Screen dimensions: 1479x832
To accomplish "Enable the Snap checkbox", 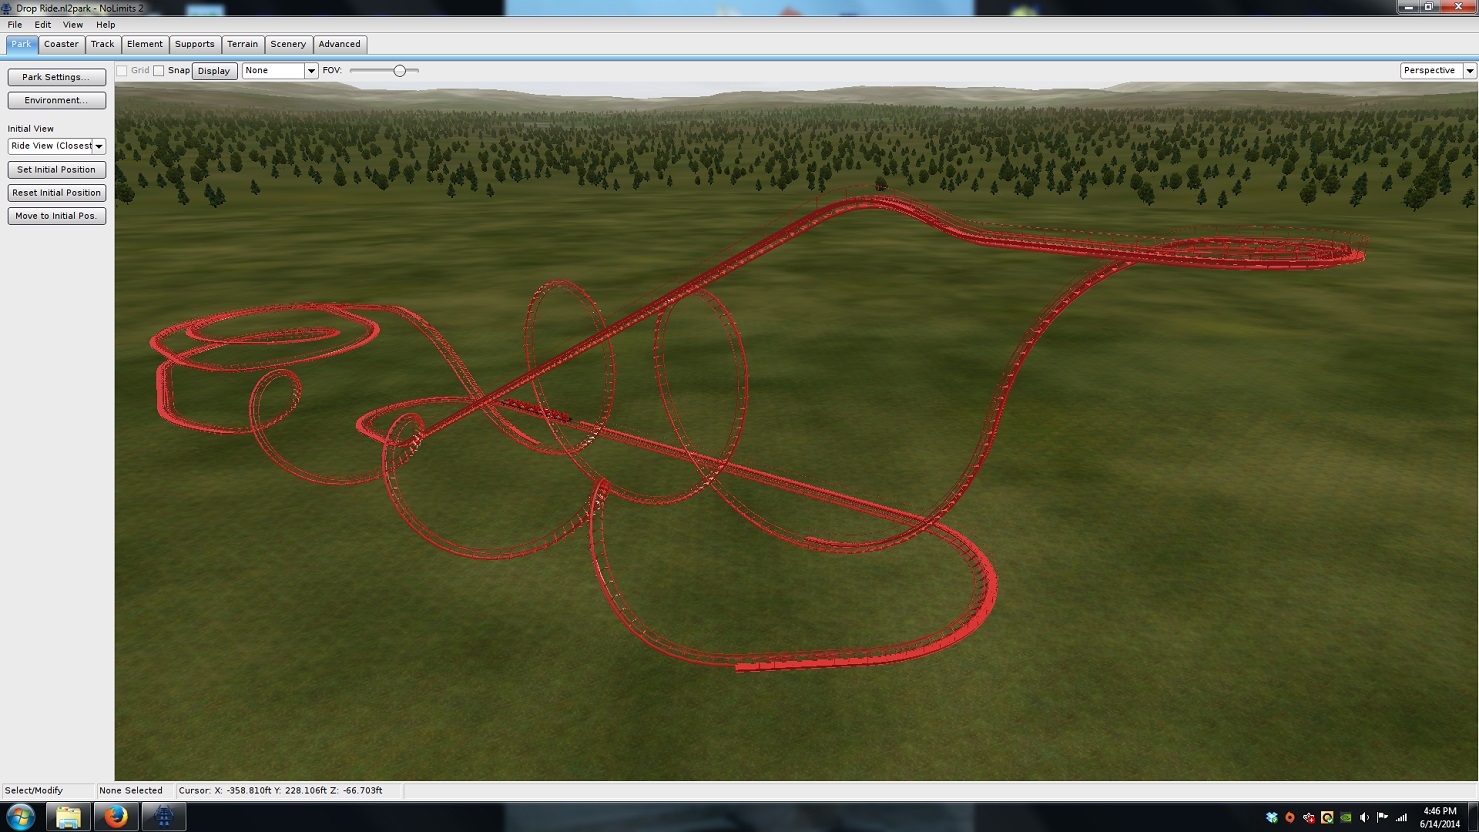I will pos(159,71).
